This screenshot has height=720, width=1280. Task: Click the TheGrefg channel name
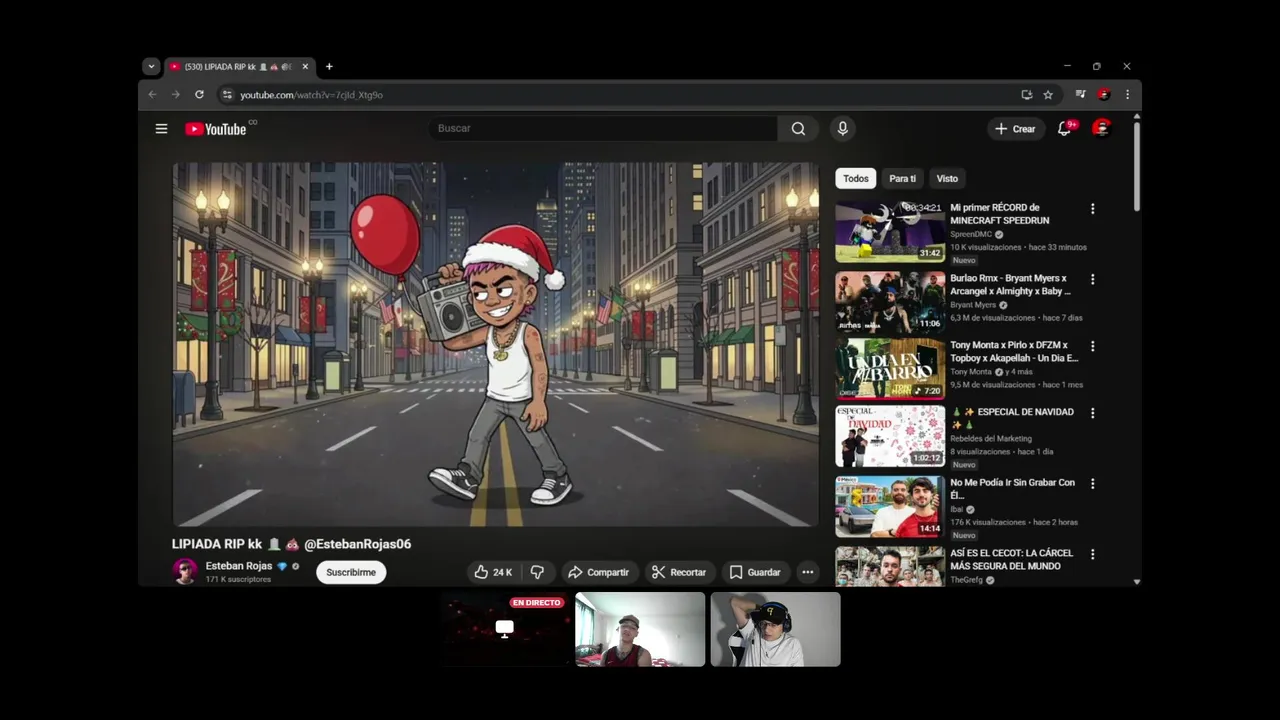pos(966,580)
